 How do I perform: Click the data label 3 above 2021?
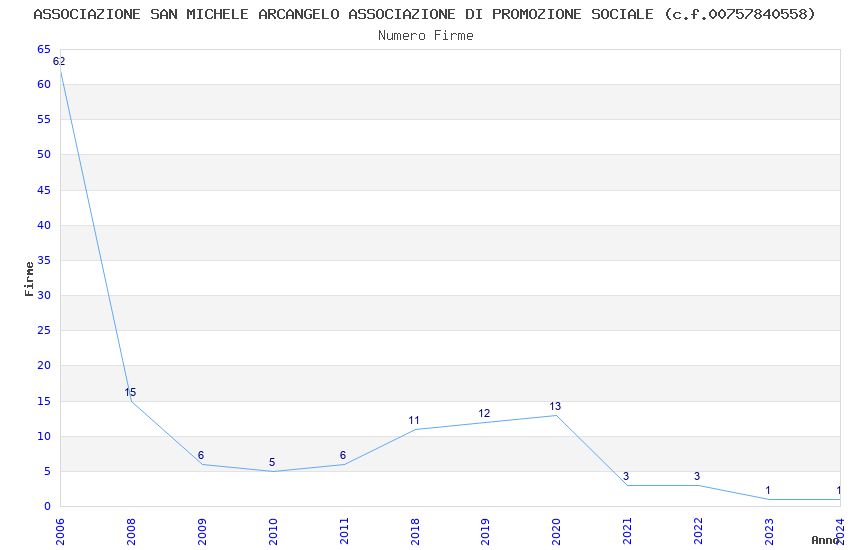pos(626,476)
